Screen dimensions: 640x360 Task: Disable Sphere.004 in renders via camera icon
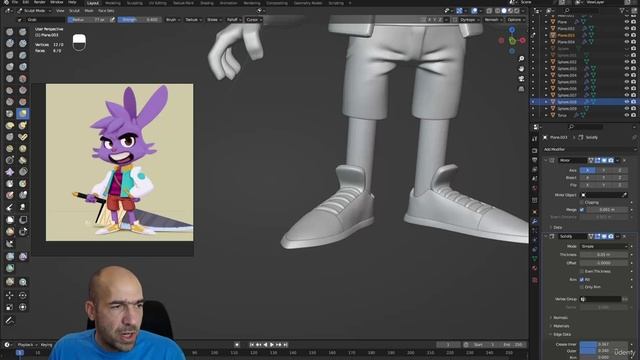pyautogui.click(x=633, y=75)
